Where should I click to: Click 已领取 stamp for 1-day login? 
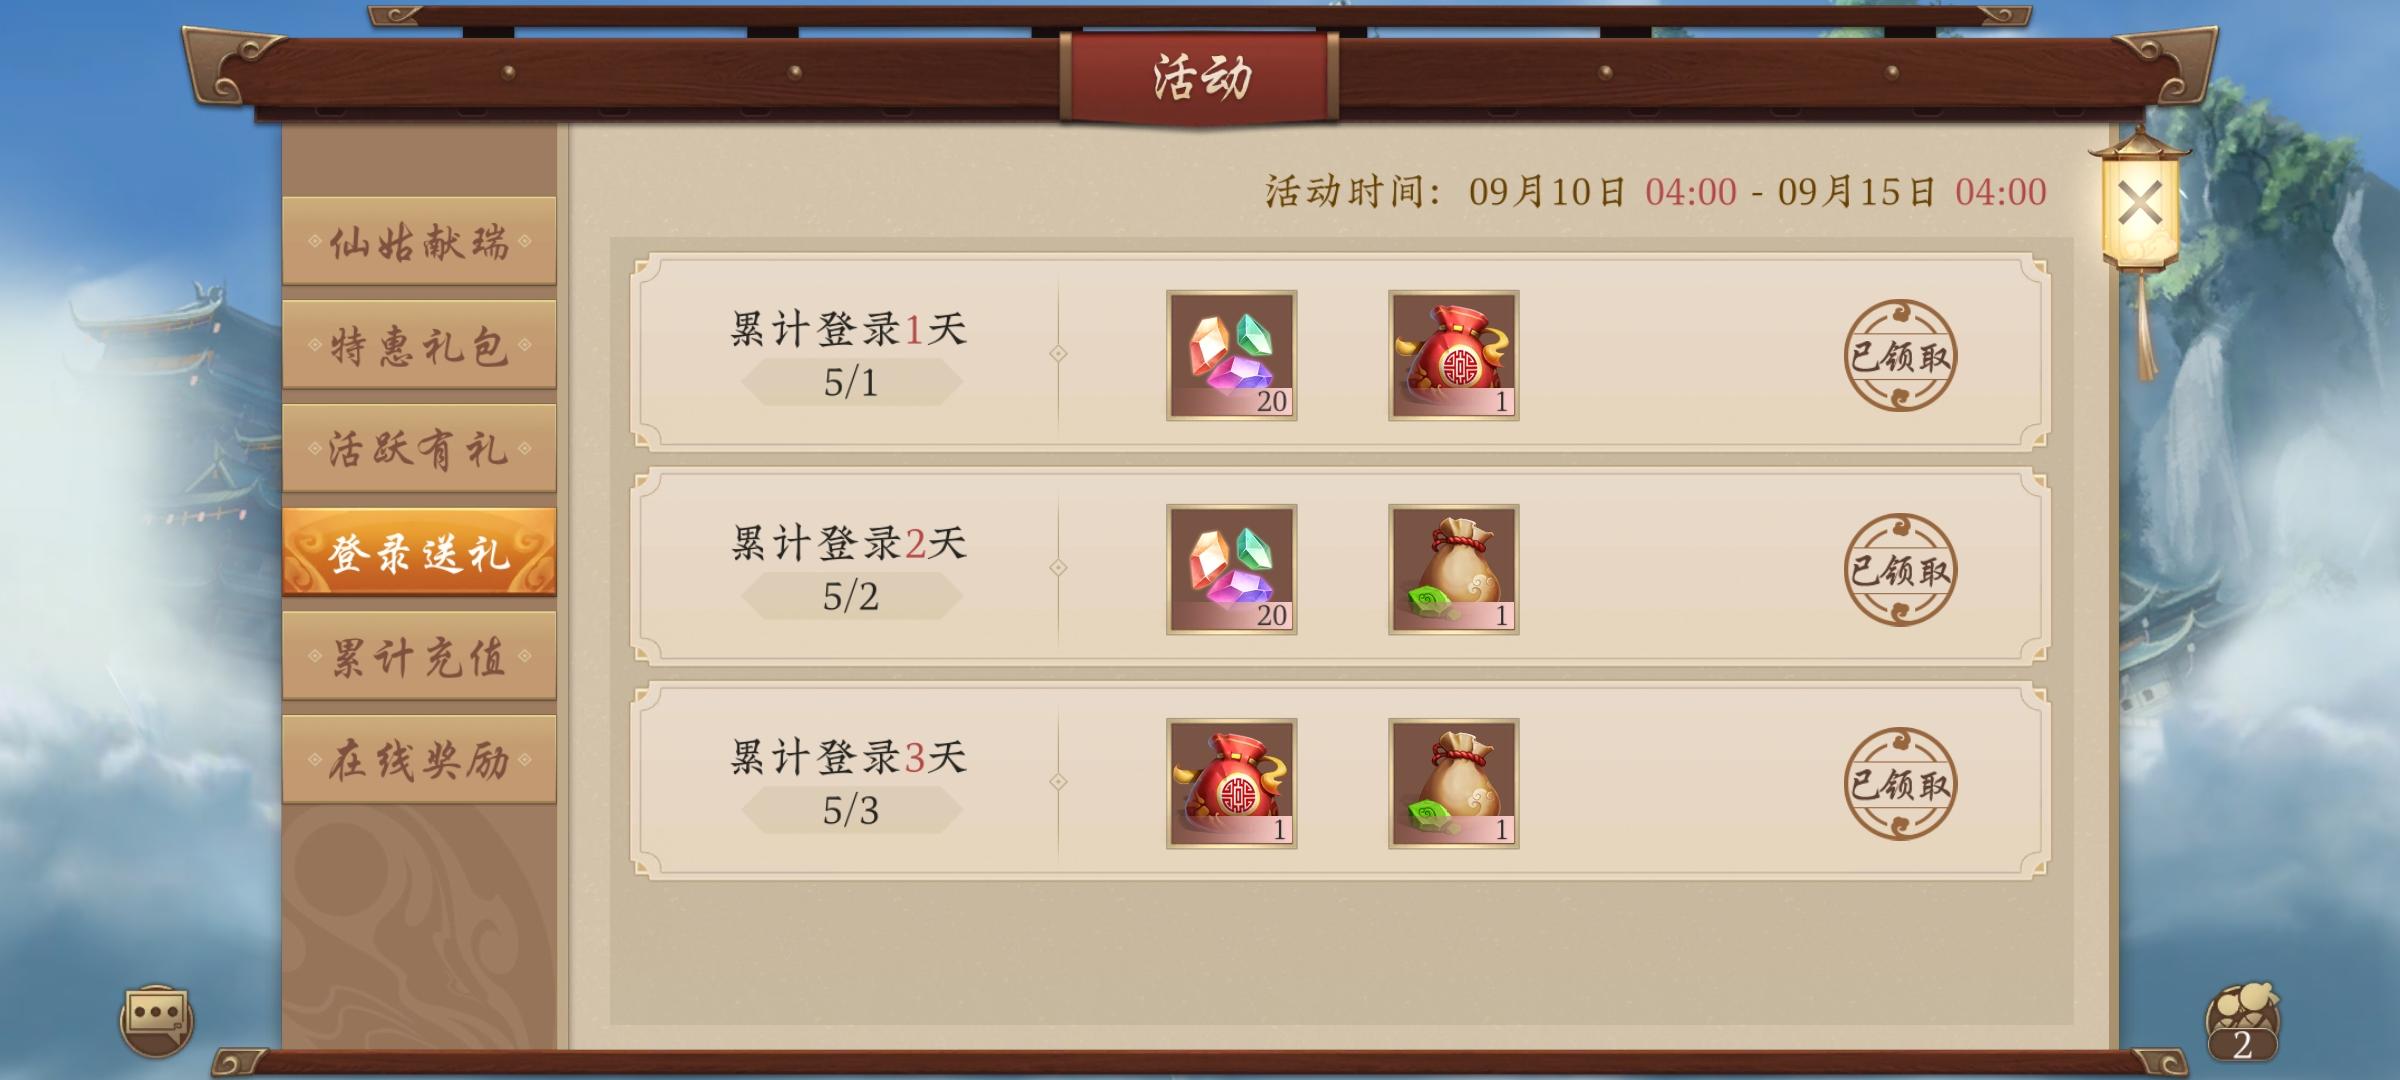click(x=1900, y=355)
